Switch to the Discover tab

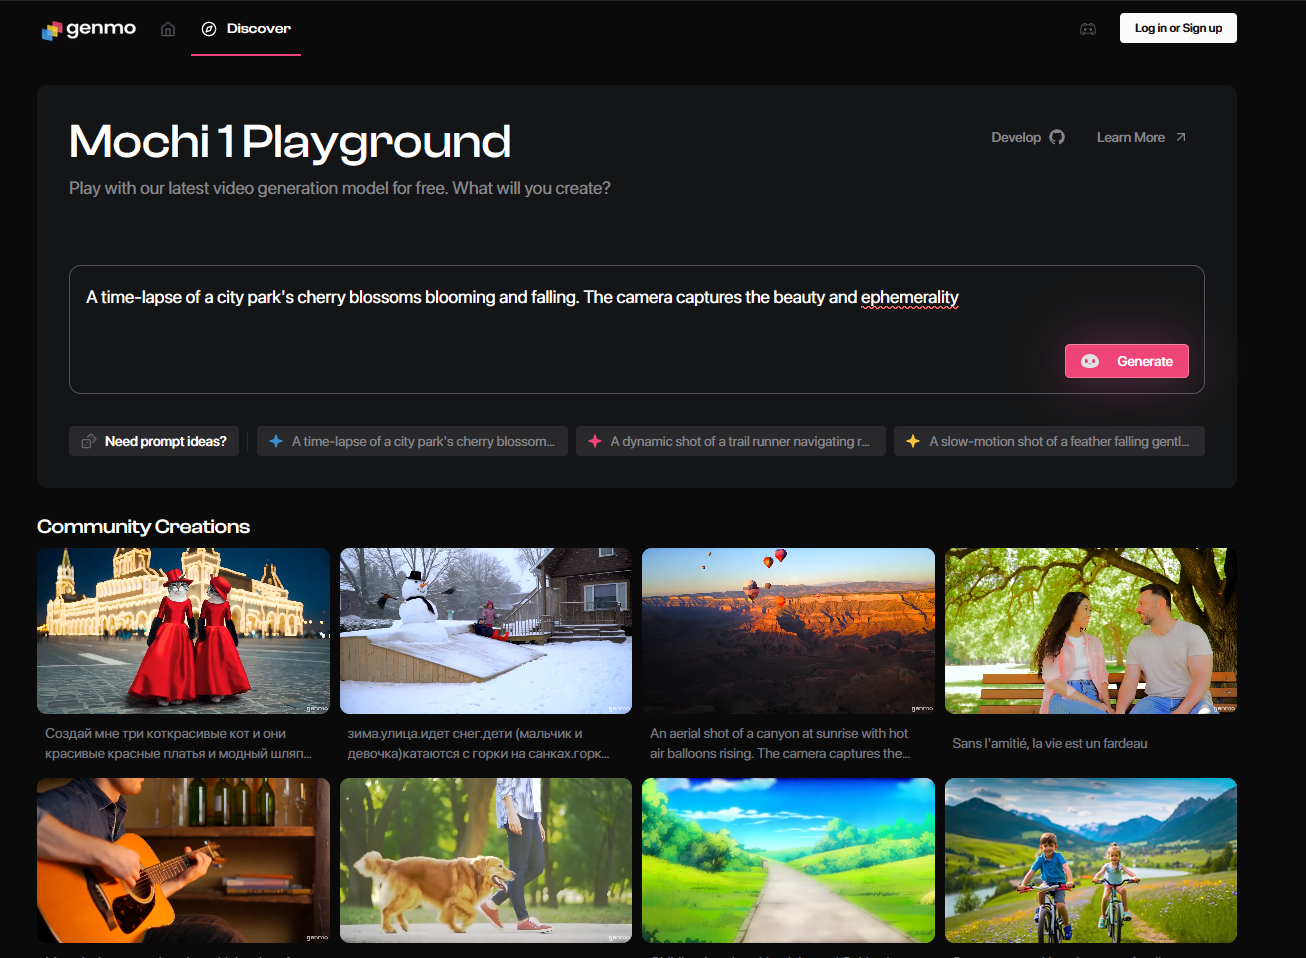tap(246, 29)
